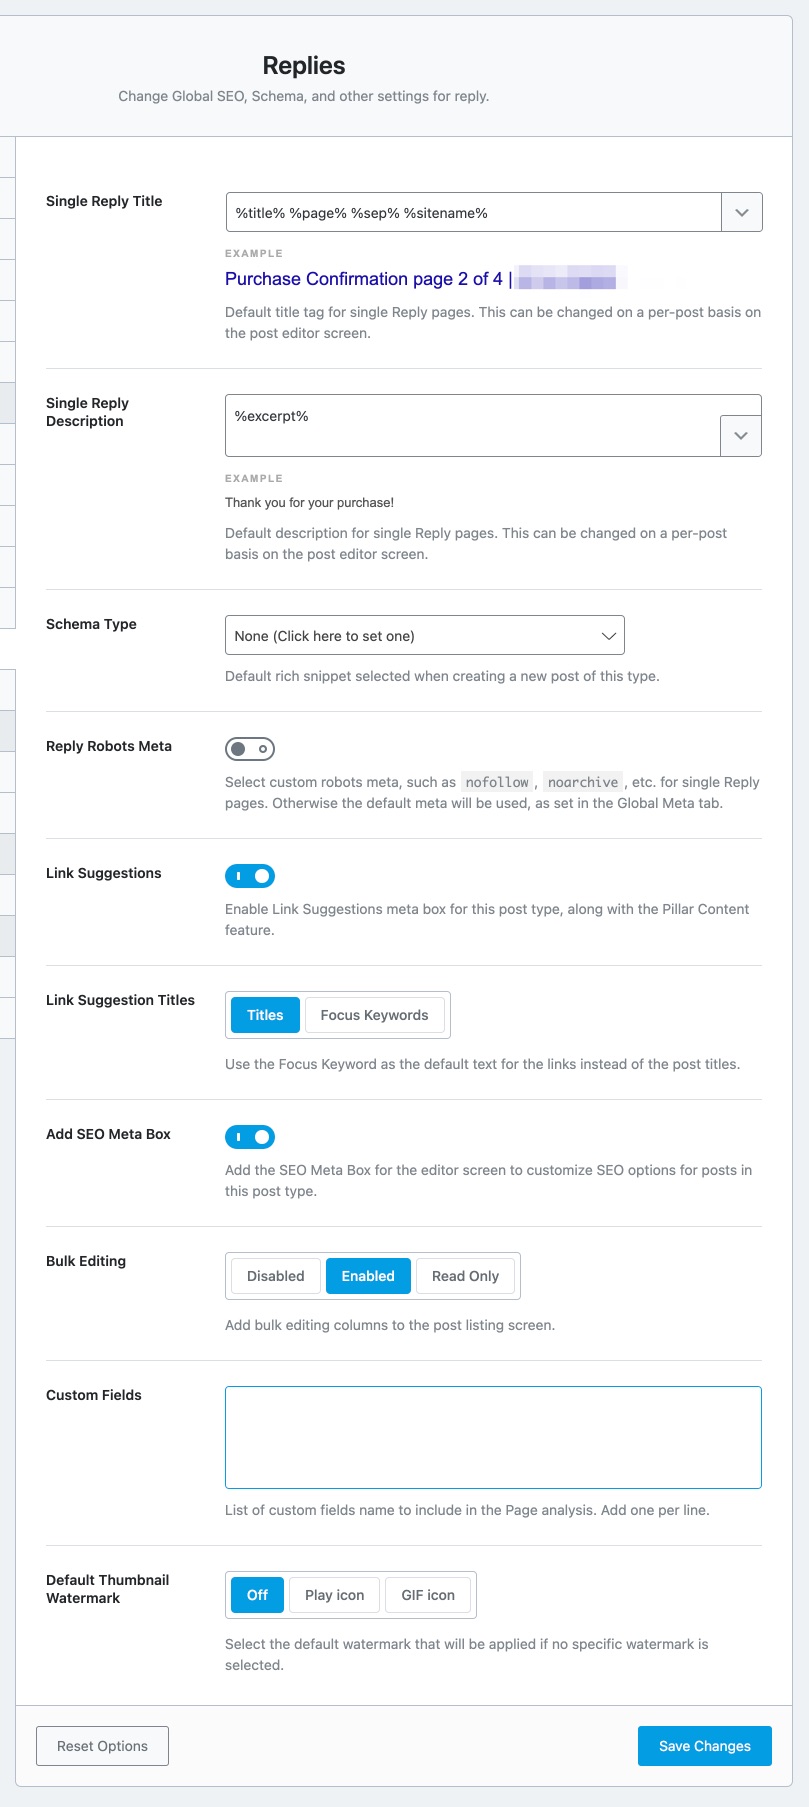The height and width of the screenshot is (1807, 809).
Task: Click the Purchase Confirmation example title link
Action: coord(364,279)
